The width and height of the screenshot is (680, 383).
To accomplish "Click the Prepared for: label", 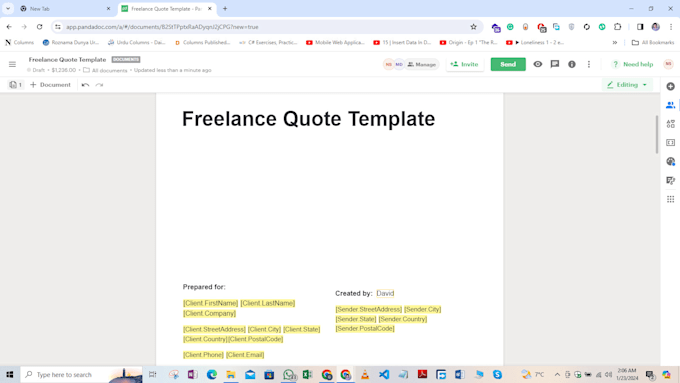I will click(x=204, y=287).
